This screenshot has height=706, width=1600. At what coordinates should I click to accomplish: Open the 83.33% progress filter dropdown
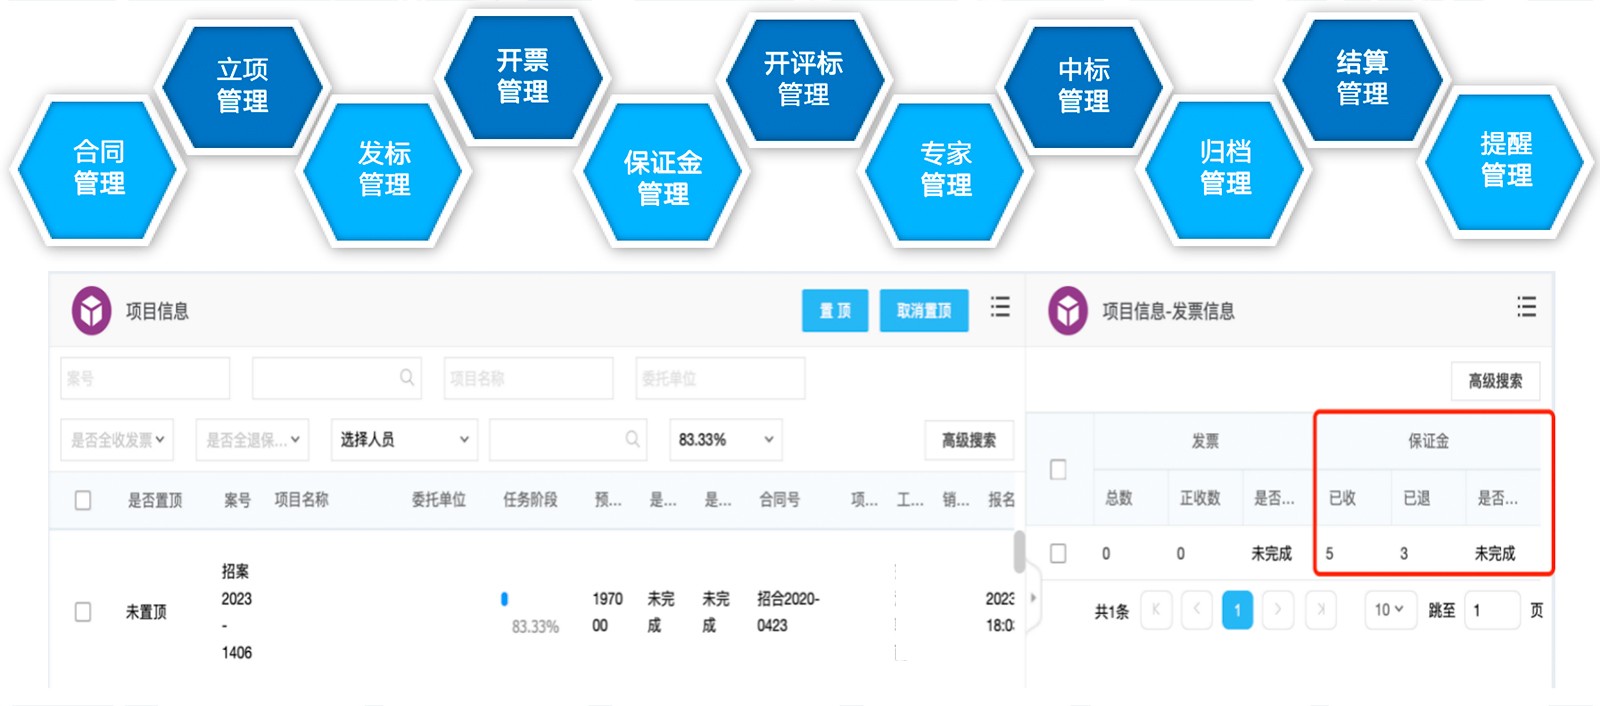725,439
